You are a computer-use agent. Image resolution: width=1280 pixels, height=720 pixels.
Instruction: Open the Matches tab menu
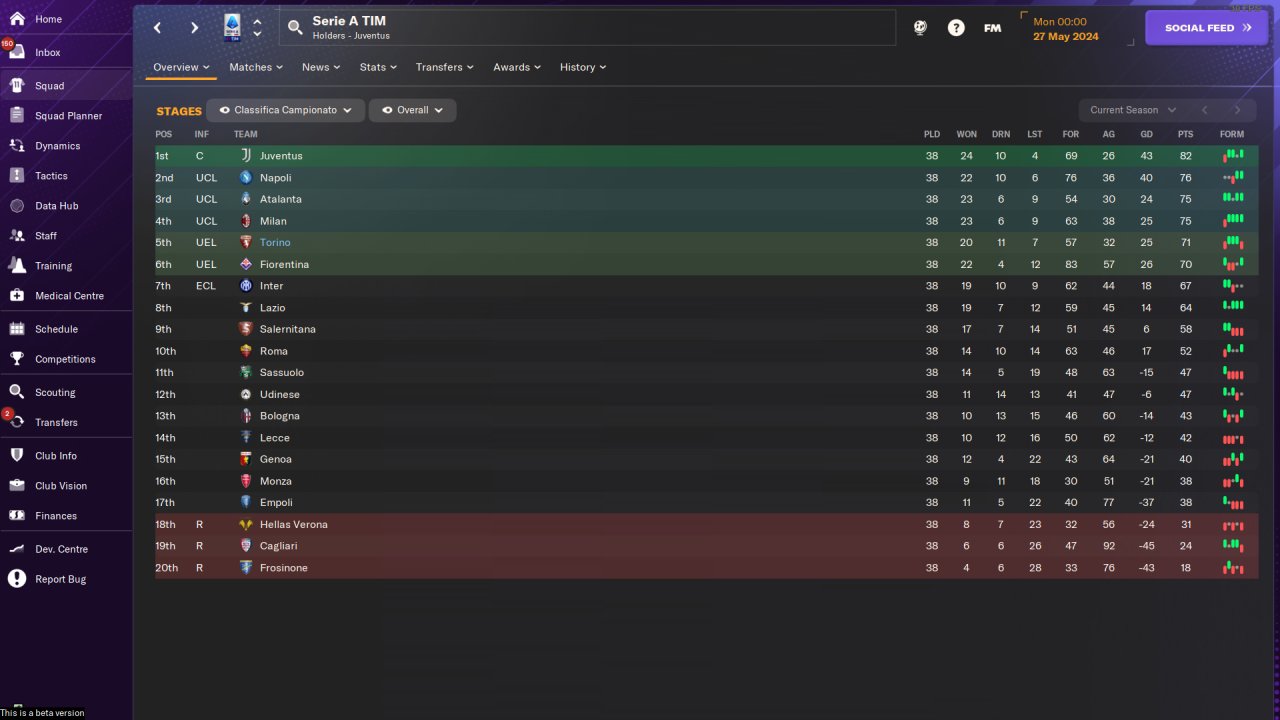pyautogui.click(x=256, y=67)
